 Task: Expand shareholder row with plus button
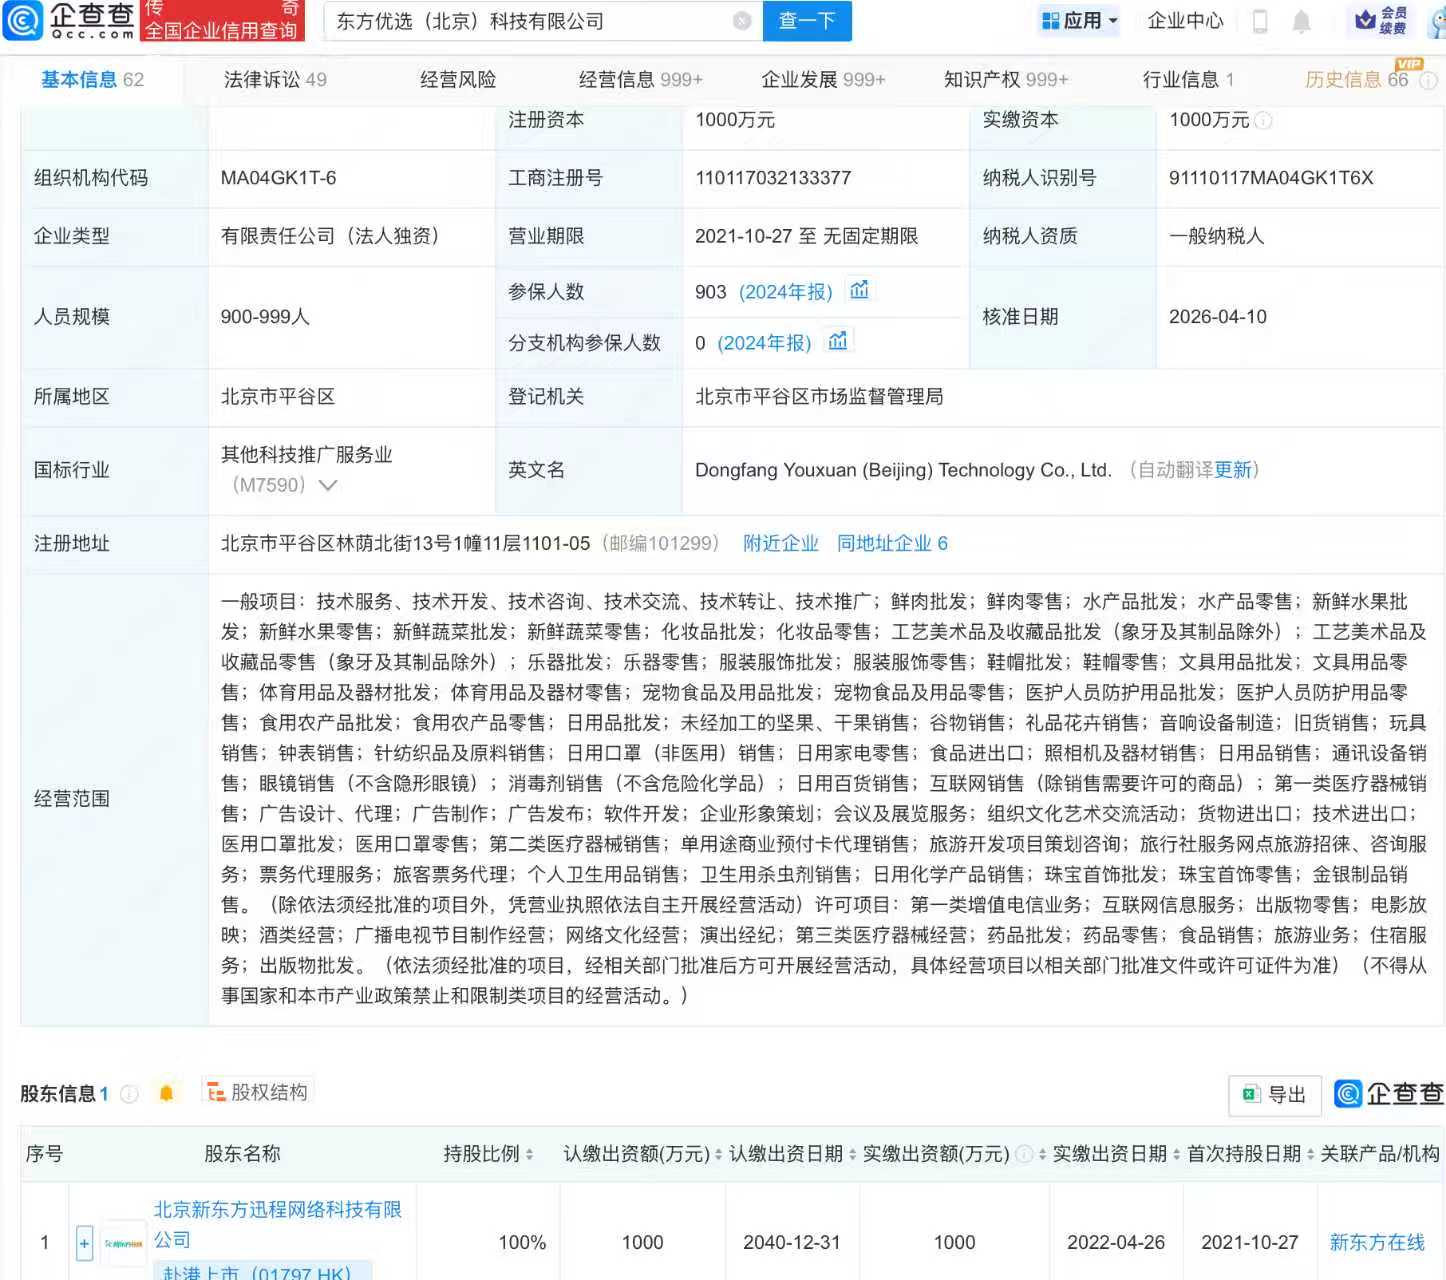(x=84, y=1243)
